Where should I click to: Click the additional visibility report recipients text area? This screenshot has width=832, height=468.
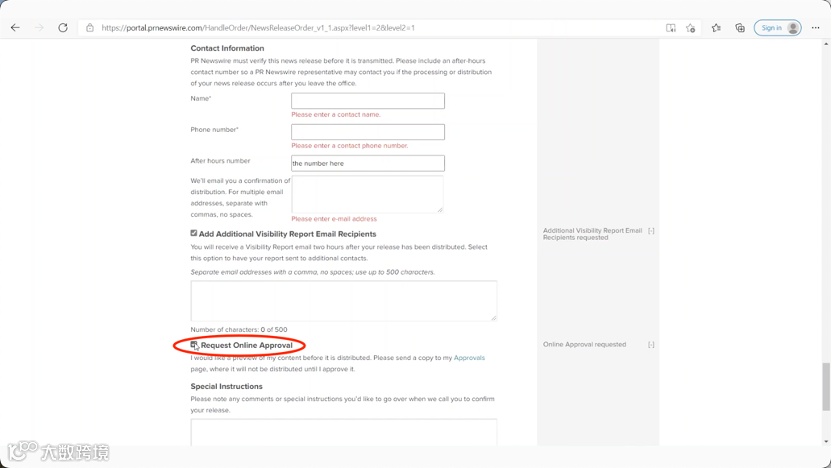tap(344, 301)
